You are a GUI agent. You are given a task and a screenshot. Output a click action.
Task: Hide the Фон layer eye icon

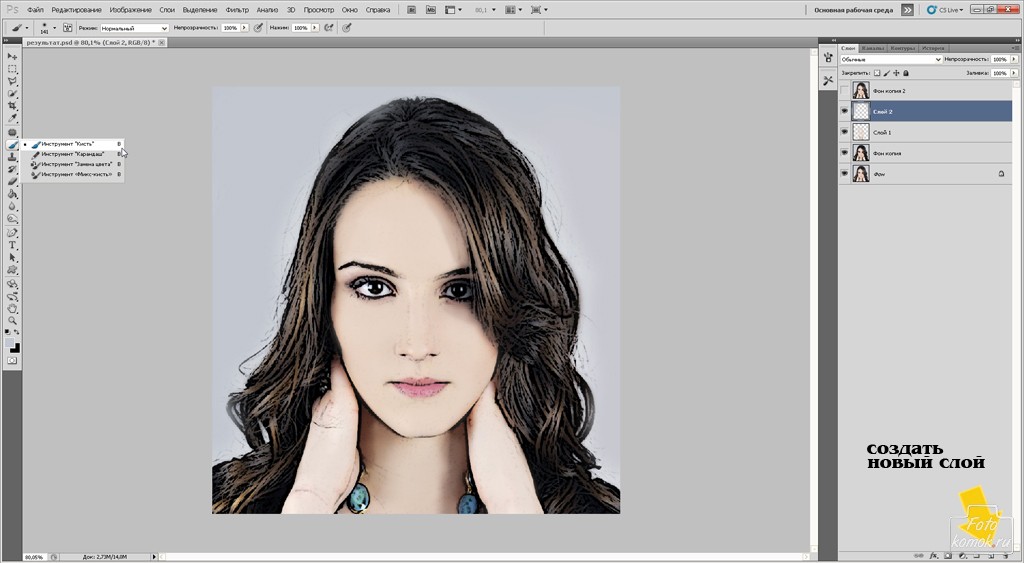[x=845, y=174]
